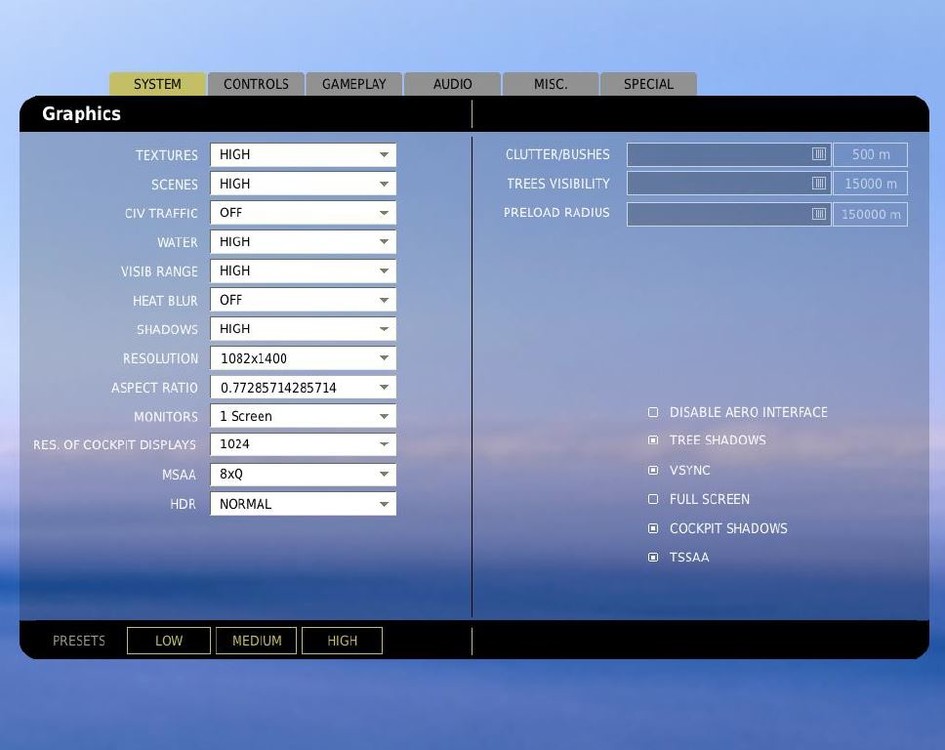Apply the MEDIUM graphics preset
The height and width of the screenshot is (750, 945).
pyautogui.click(x=256, y=640)
